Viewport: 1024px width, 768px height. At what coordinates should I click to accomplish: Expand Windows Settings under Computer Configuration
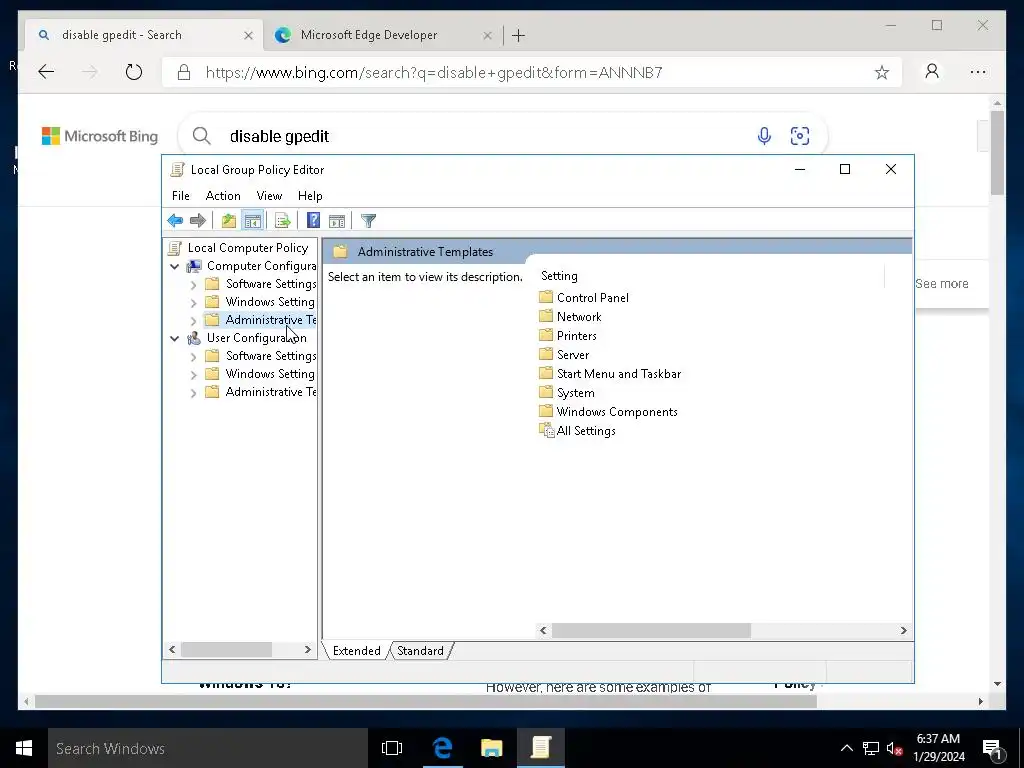[193, 303]
